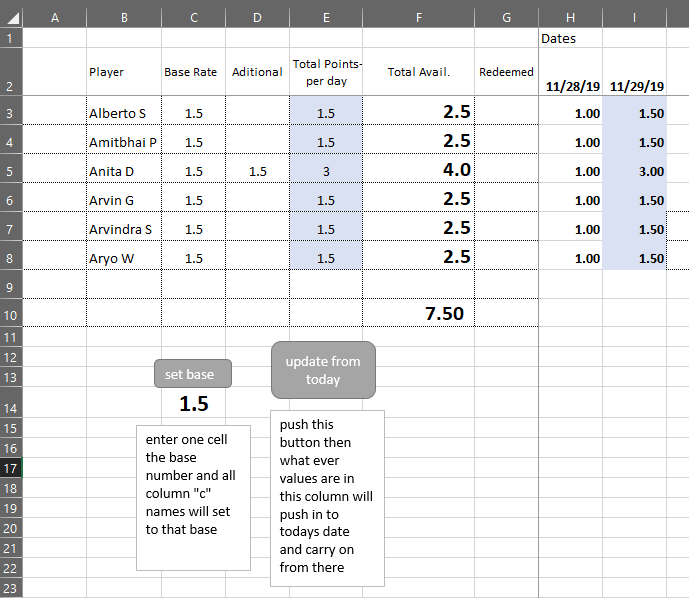Click Amitbhai P's Redeemed cell
This screenshot has height=598, width=689.
(507, 139)
